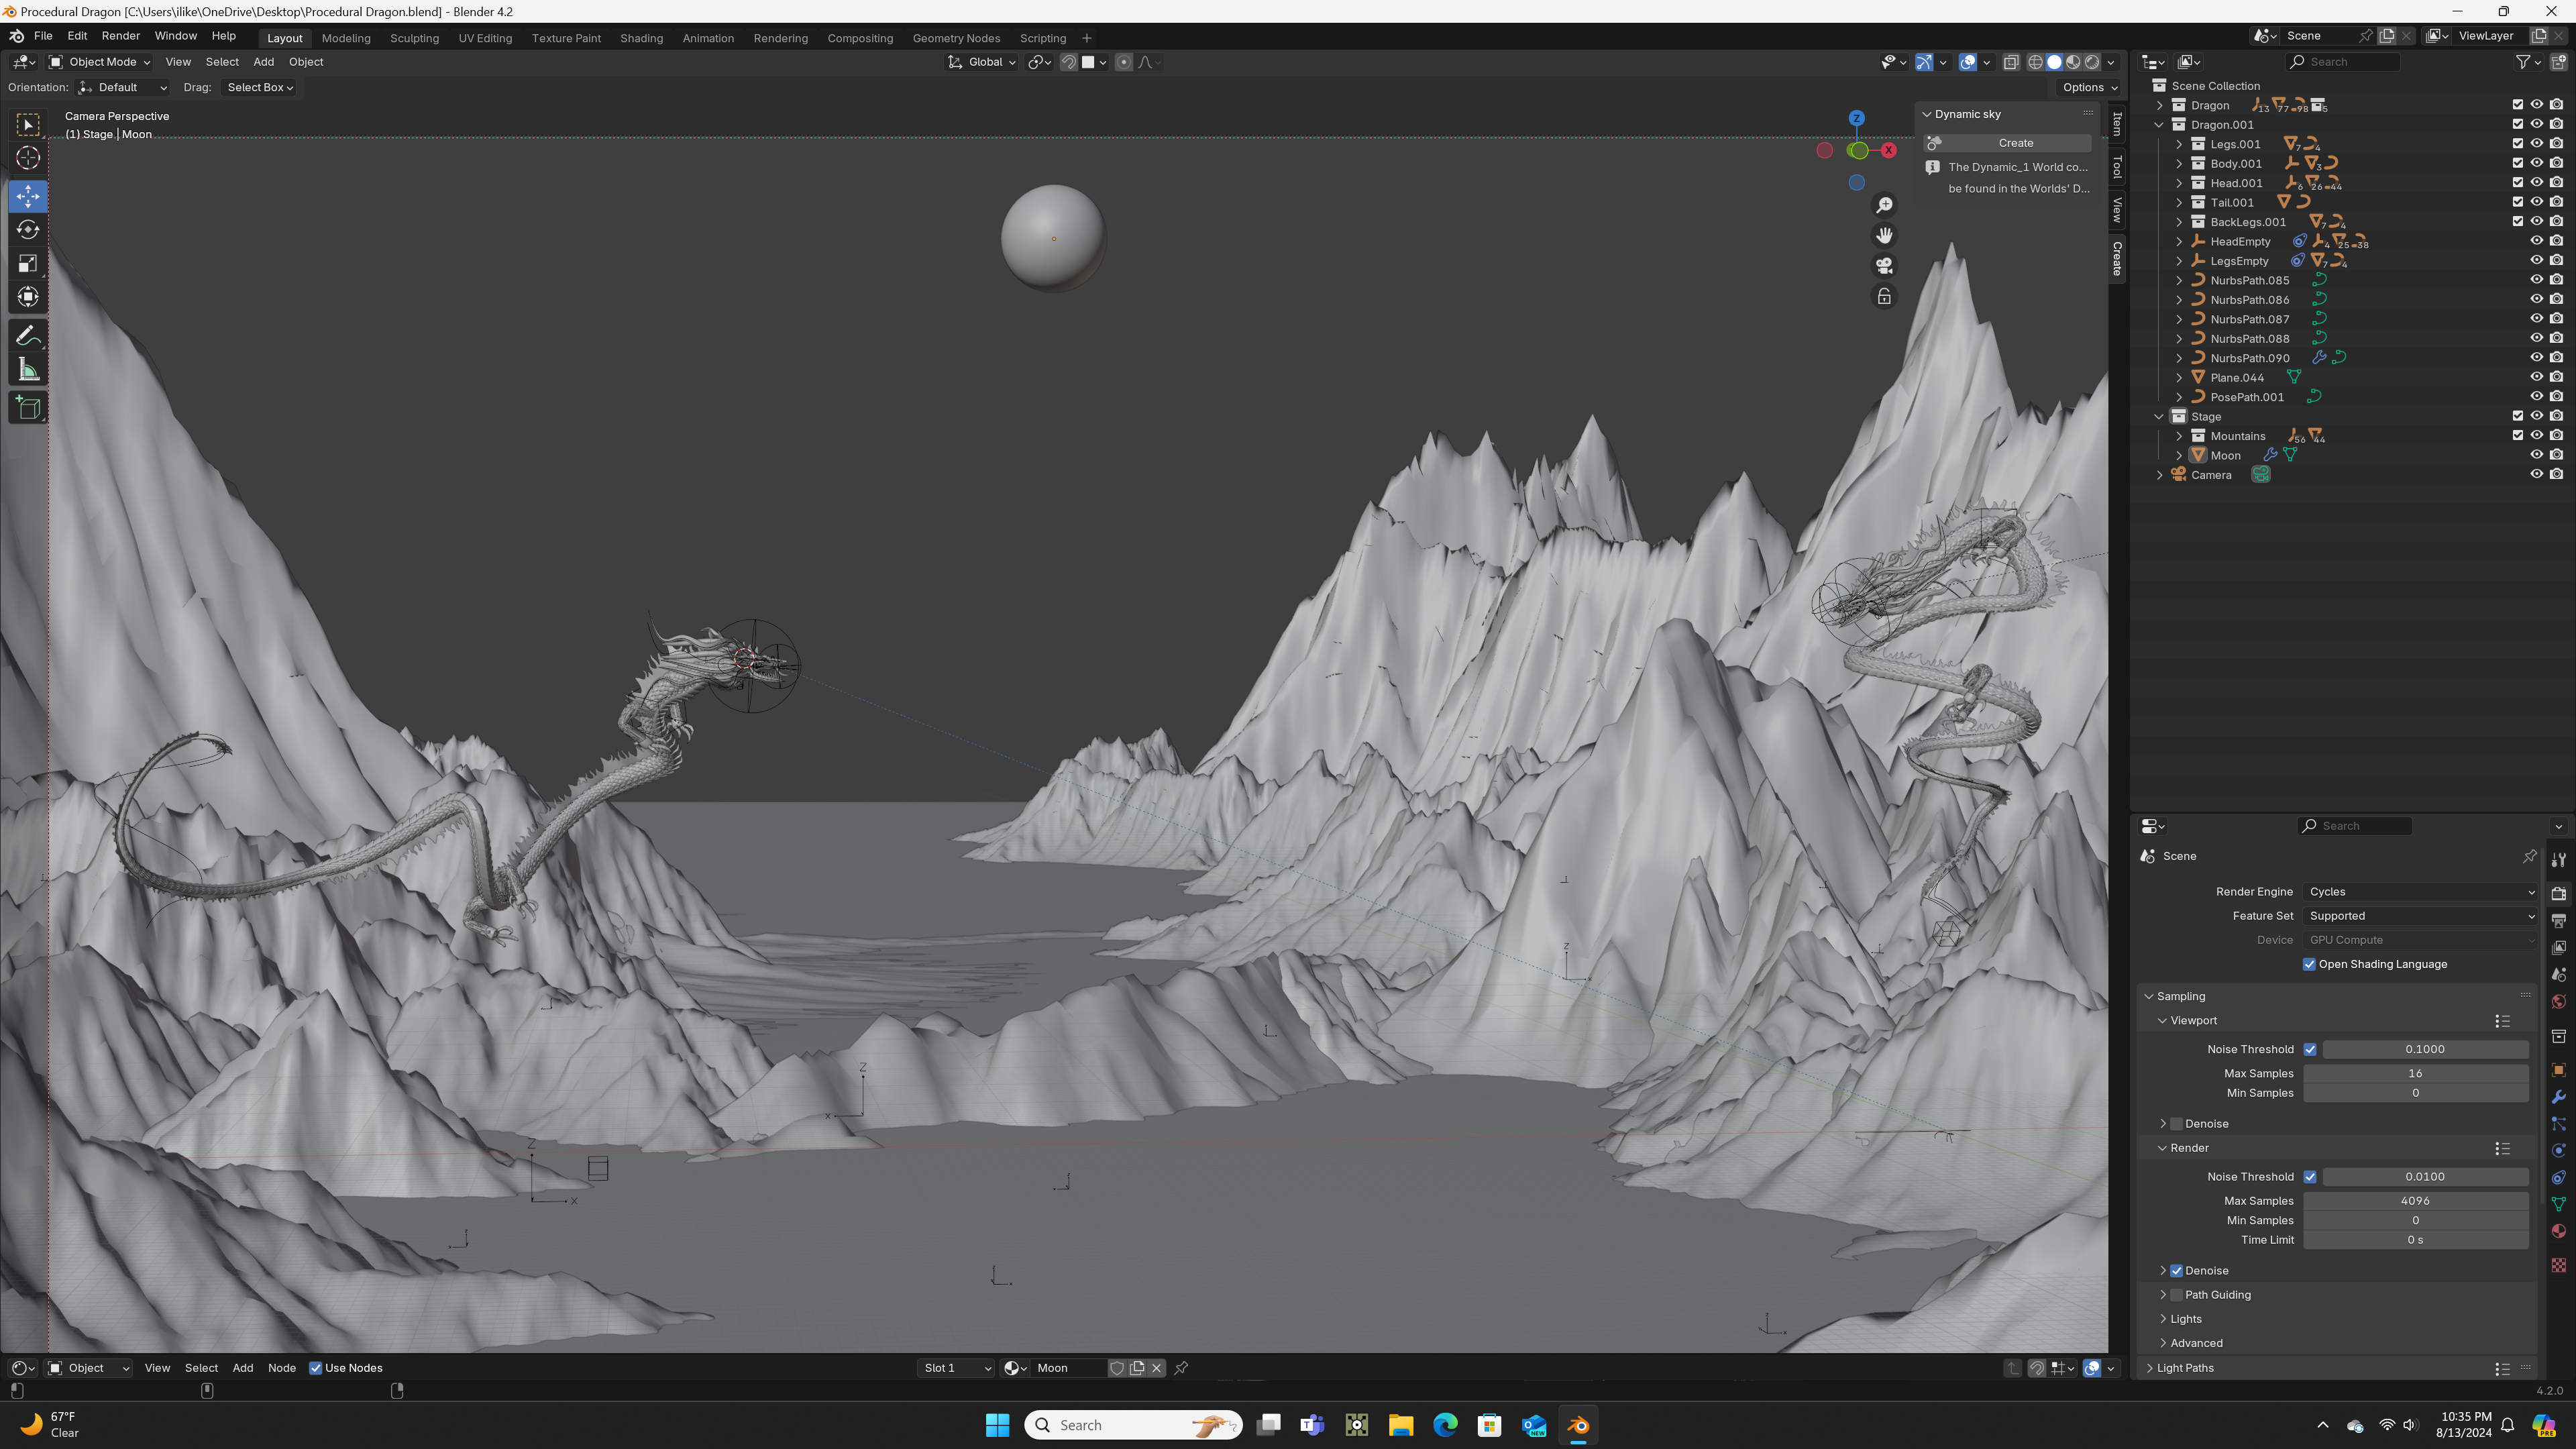Open the Render menu

pyautogui.click(x=121, y=36)
